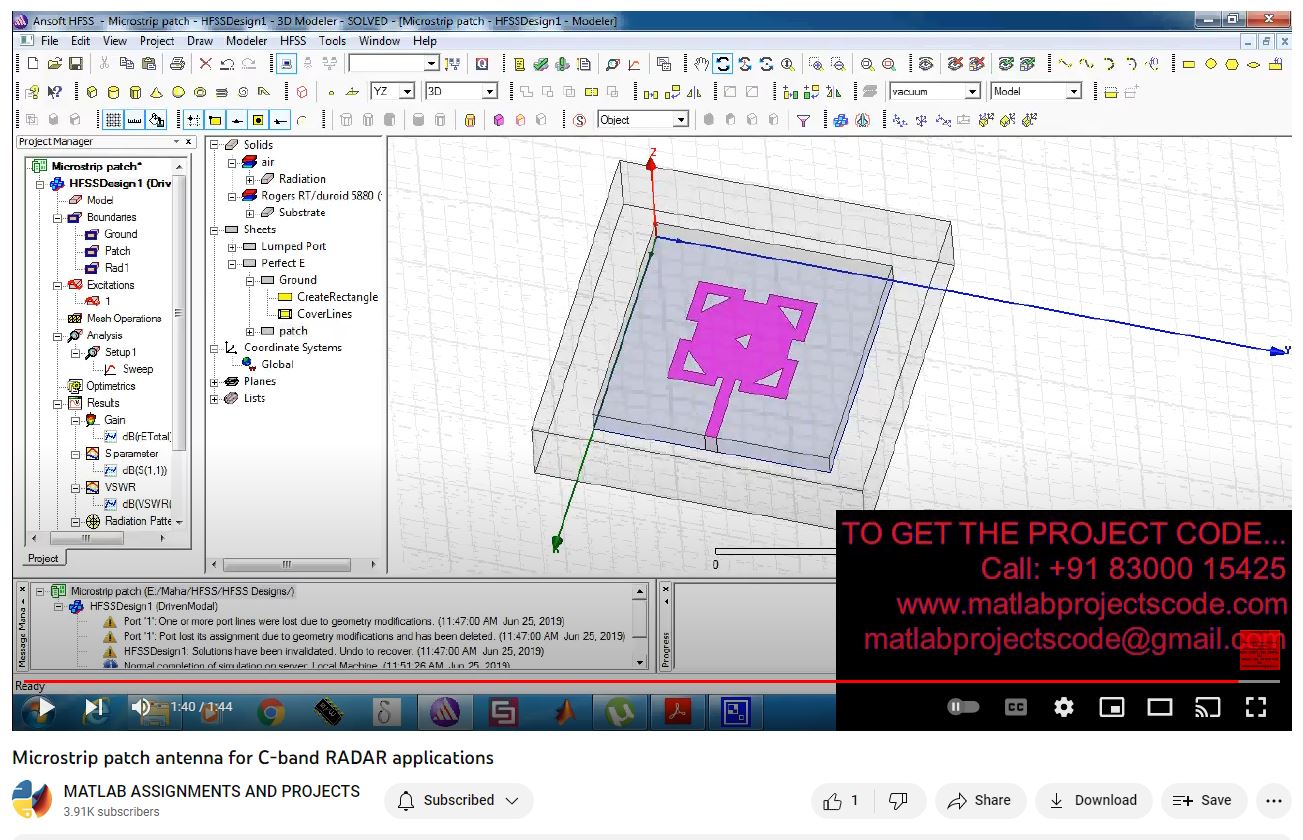Click the Print icon in HFSS toolbar
Image resolution: width=1303 pixels, height=840 pixels.
tap(177, 64)
